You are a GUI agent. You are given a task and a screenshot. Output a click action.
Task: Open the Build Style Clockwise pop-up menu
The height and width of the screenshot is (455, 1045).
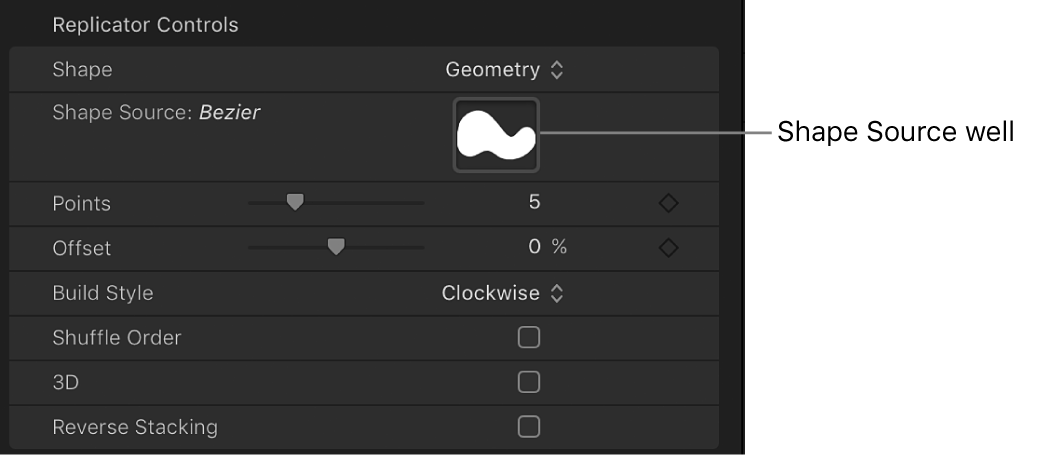(503, 293)
